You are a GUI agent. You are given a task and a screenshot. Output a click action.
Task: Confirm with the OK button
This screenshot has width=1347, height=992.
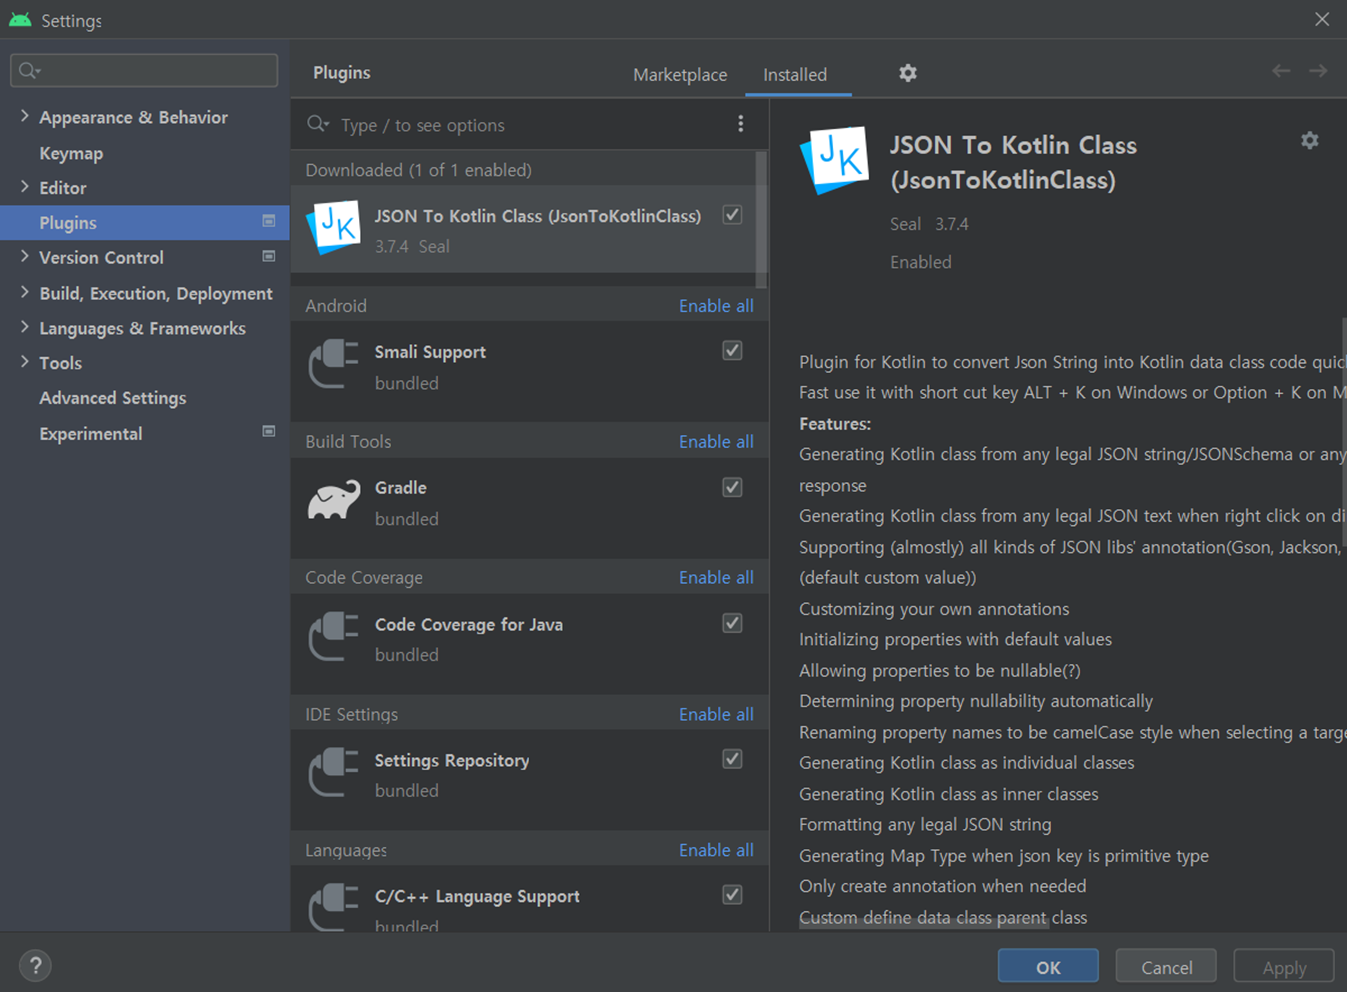click(1048, 966)
